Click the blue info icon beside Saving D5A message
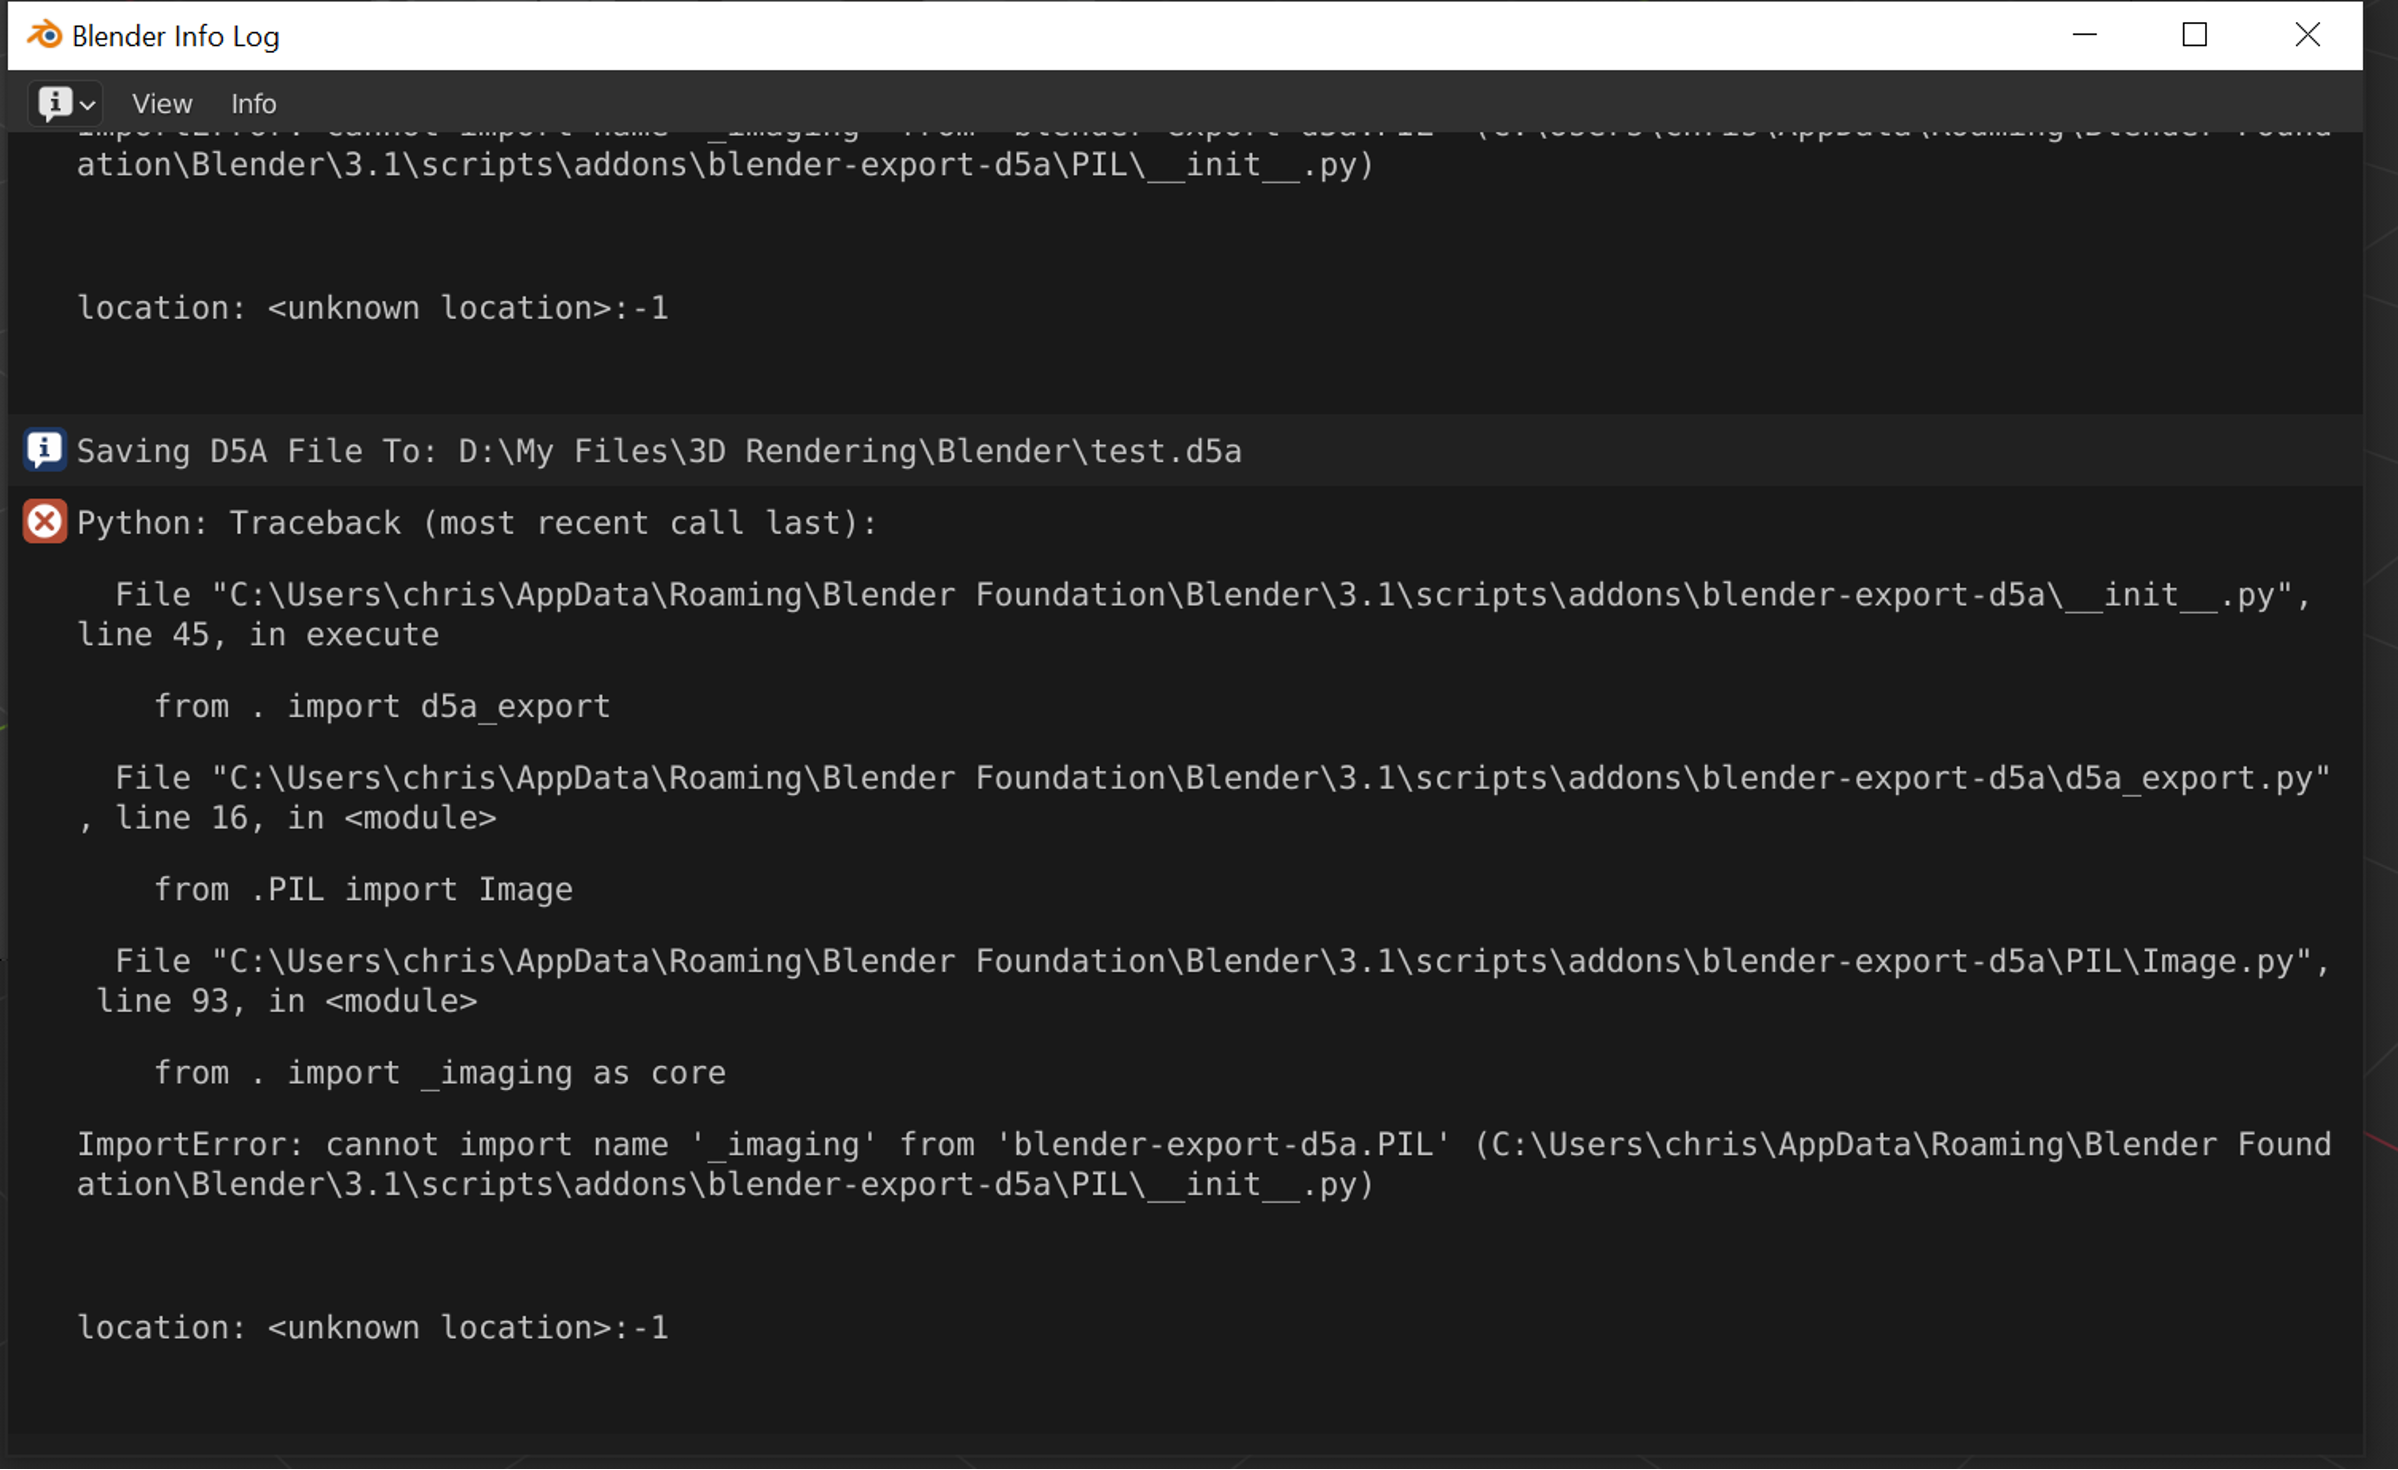 point(45,451)
